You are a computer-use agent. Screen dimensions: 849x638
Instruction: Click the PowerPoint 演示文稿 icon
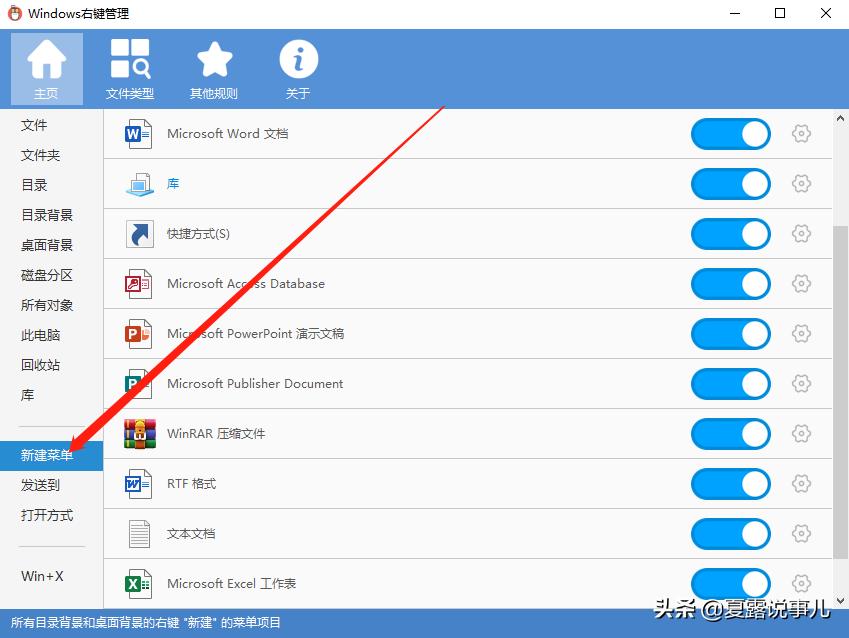(137, 333)
